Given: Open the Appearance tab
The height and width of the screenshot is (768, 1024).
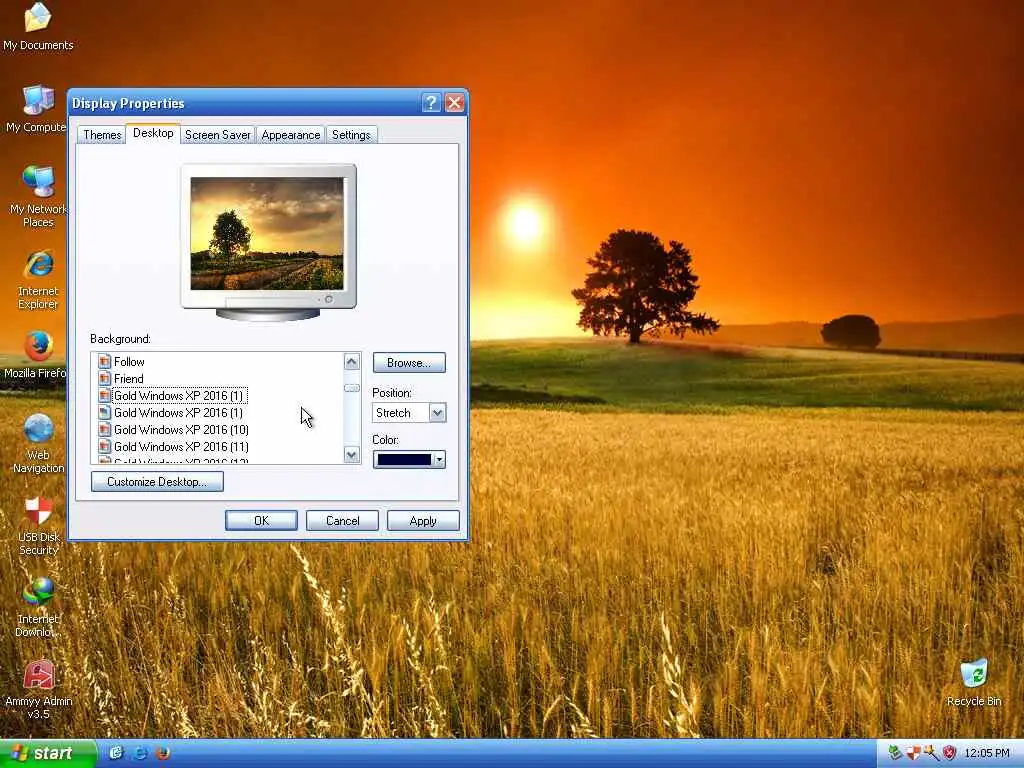Looking at the screenshot, I should [x=291, y=135].
